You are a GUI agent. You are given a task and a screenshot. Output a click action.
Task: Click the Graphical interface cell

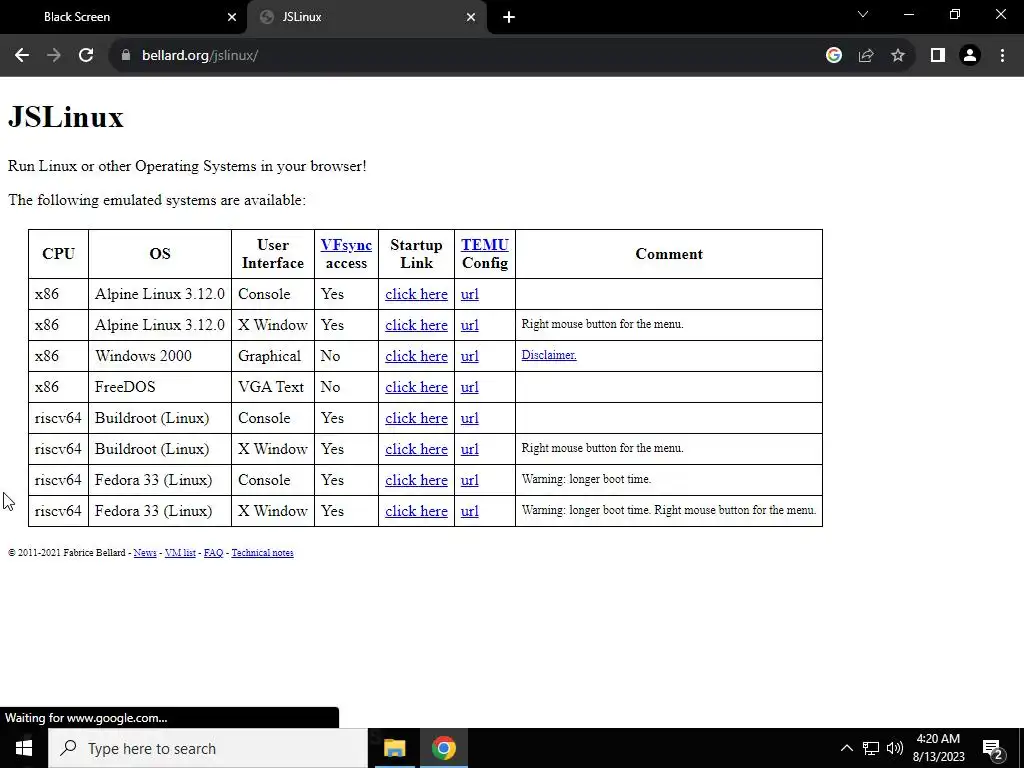(x=273, y=357)
